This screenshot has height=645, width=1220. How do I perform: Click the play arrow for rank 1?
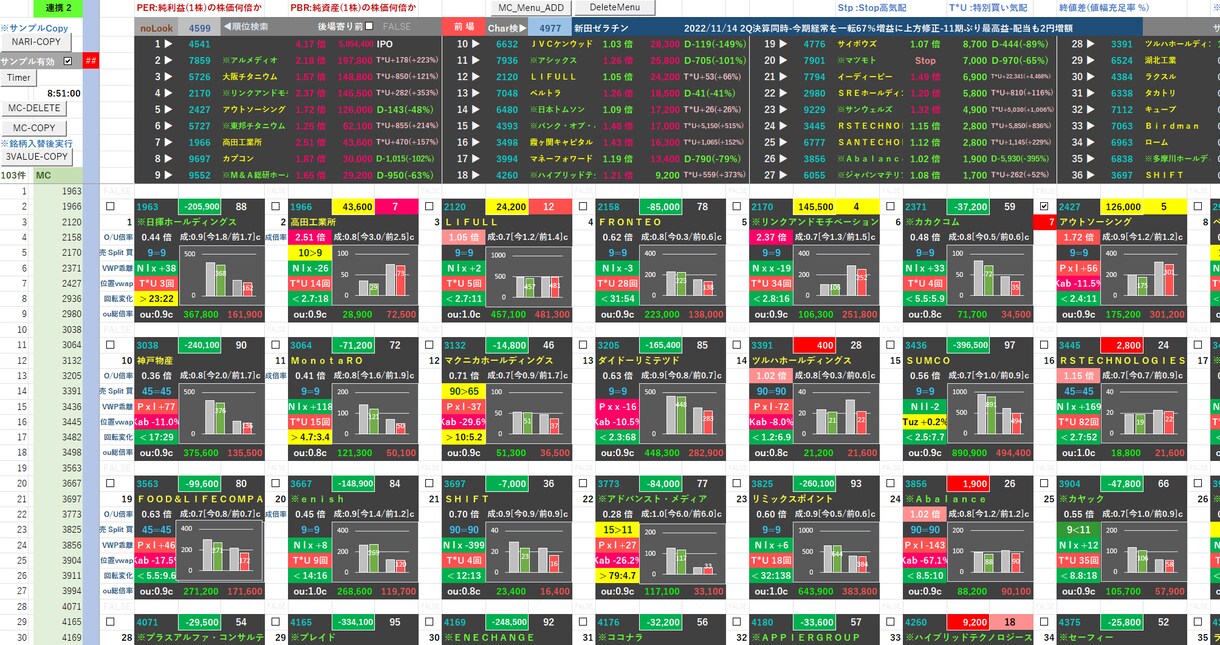168,44
